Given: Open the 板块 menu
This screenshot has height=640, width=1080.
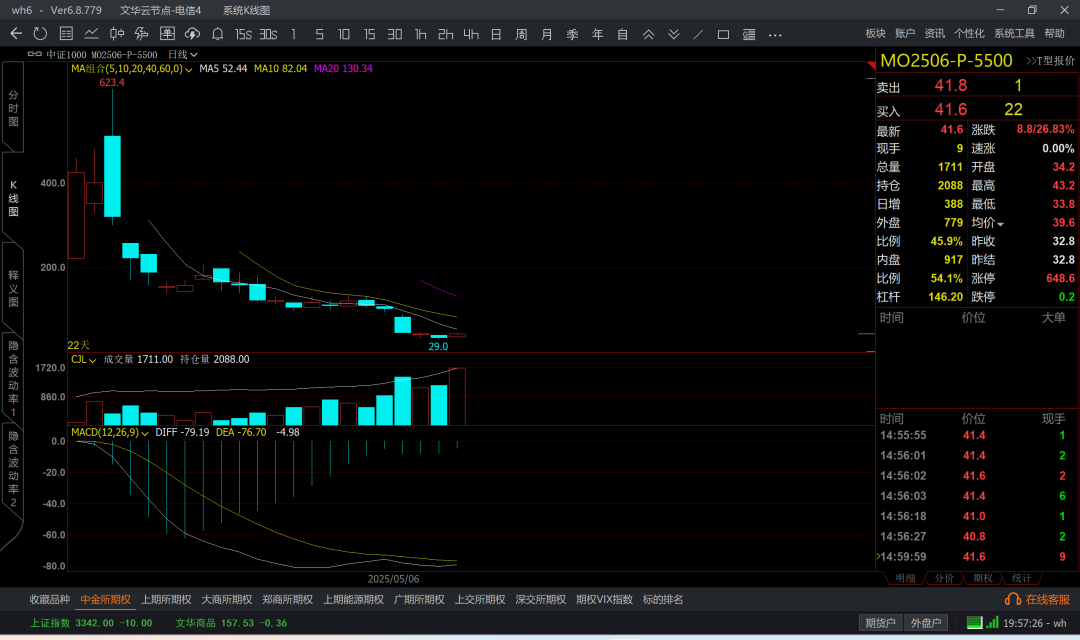Looking at the screenshot, I should coord(875,33).
